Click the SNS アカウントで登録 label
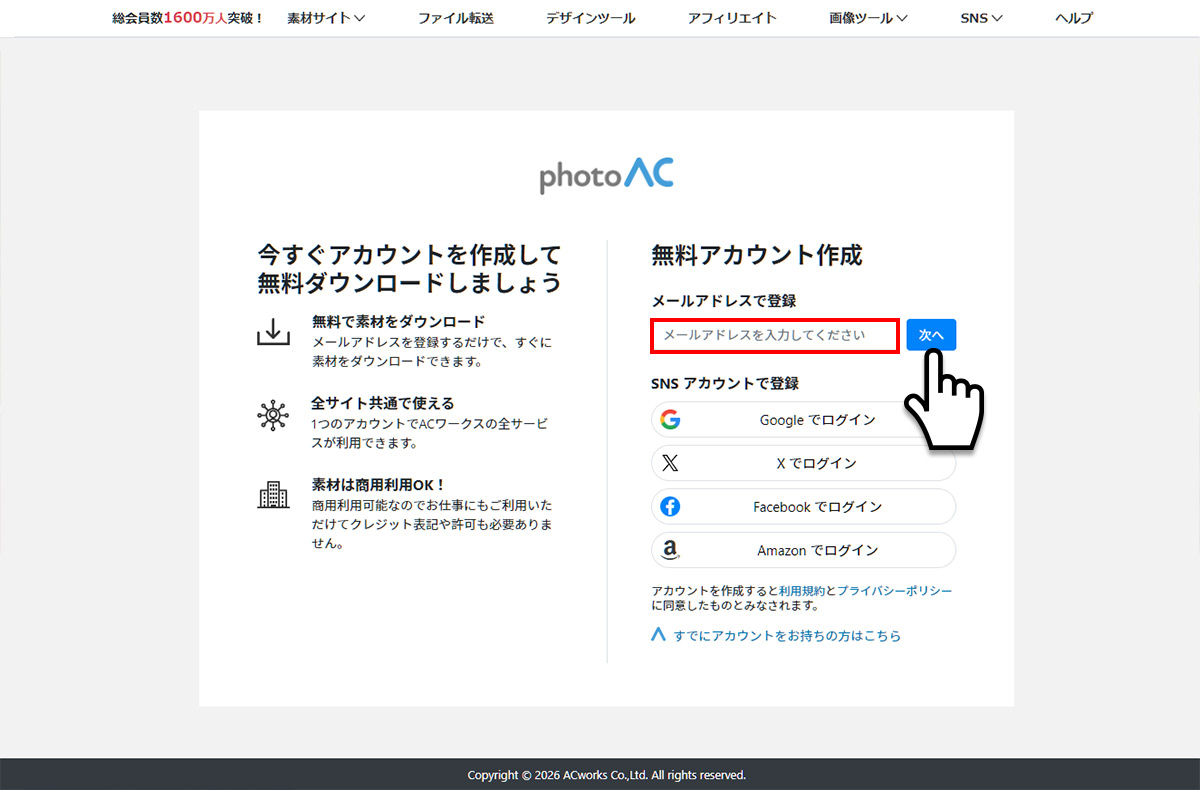 point(725,383)
